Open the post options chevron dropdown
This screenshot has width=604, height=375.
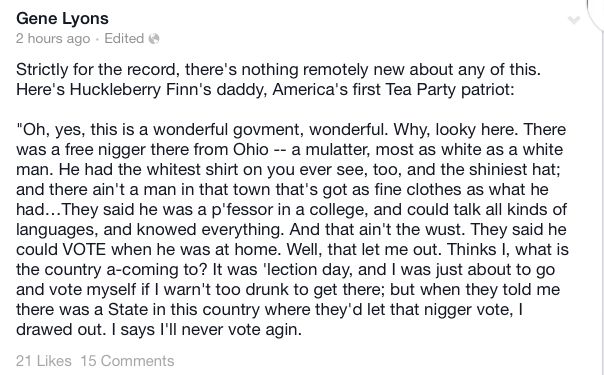574,20
